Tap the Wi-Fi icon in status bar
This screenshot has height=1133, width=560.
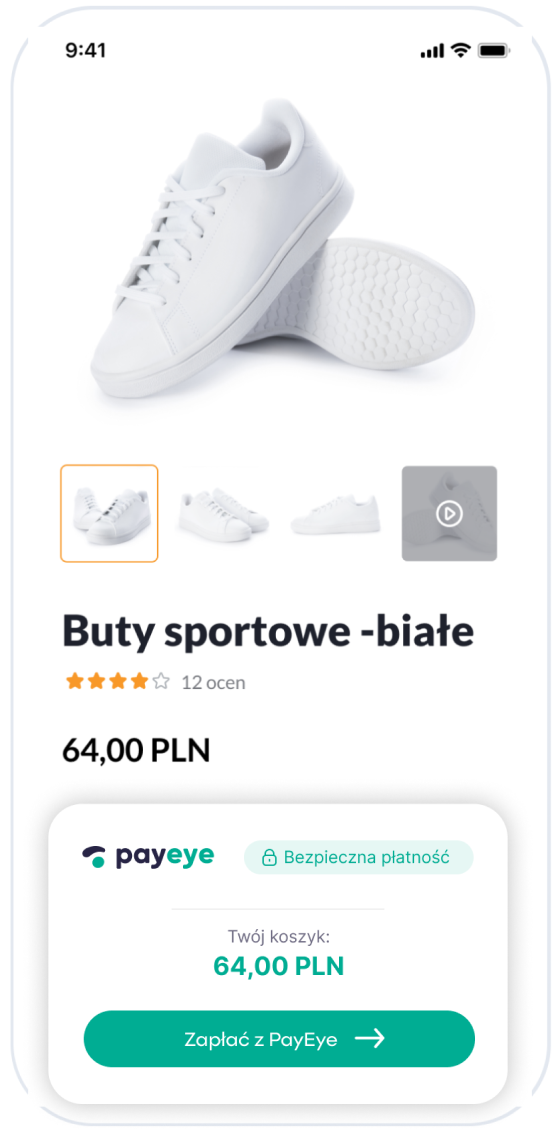460,51
